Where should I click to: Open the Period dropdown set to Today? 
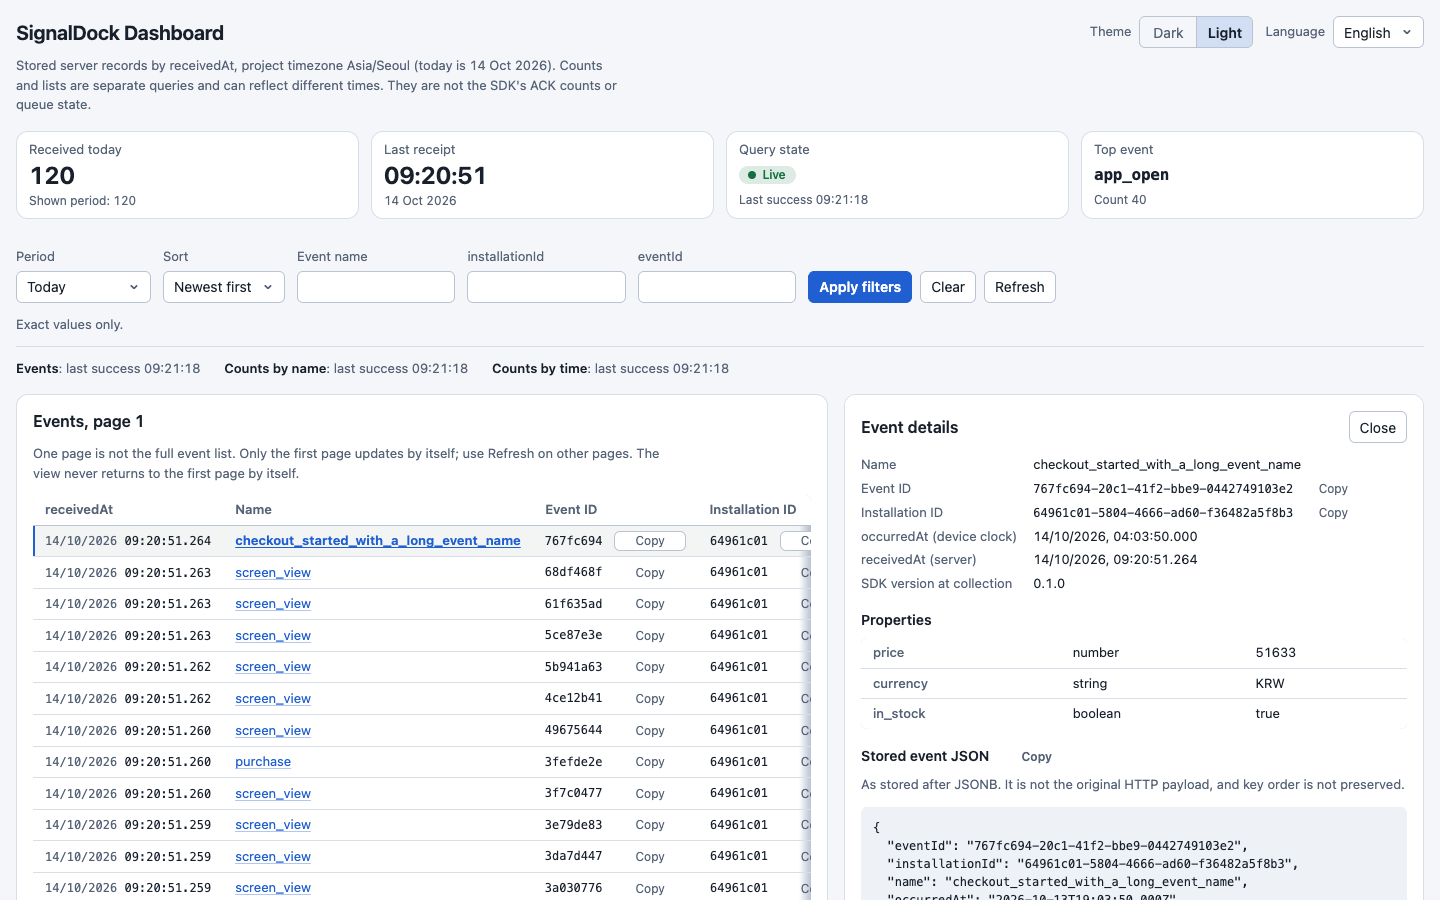coord(83,287)
